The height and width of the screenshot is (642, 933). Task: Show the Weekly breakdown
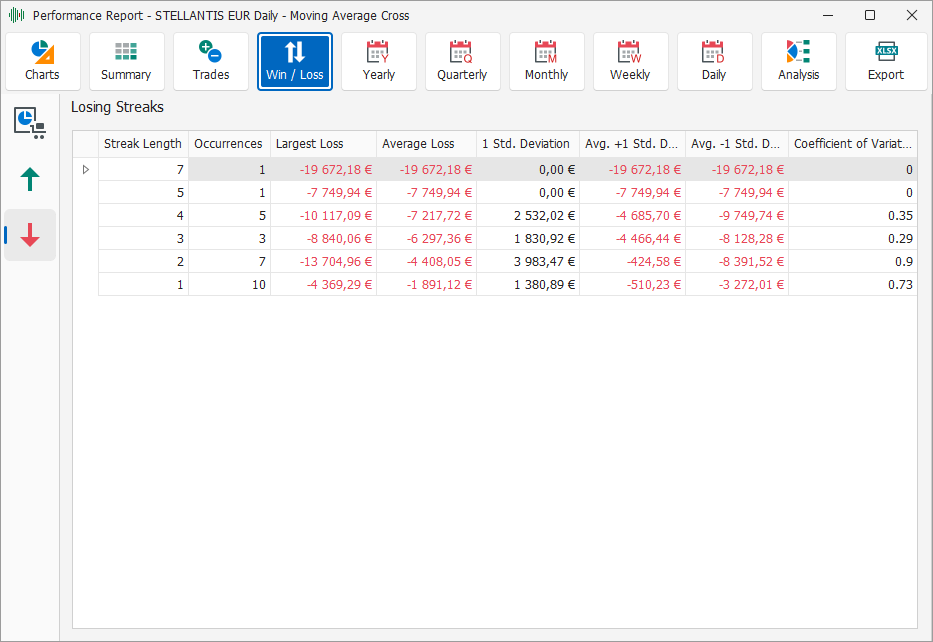[x=630, y=61]
